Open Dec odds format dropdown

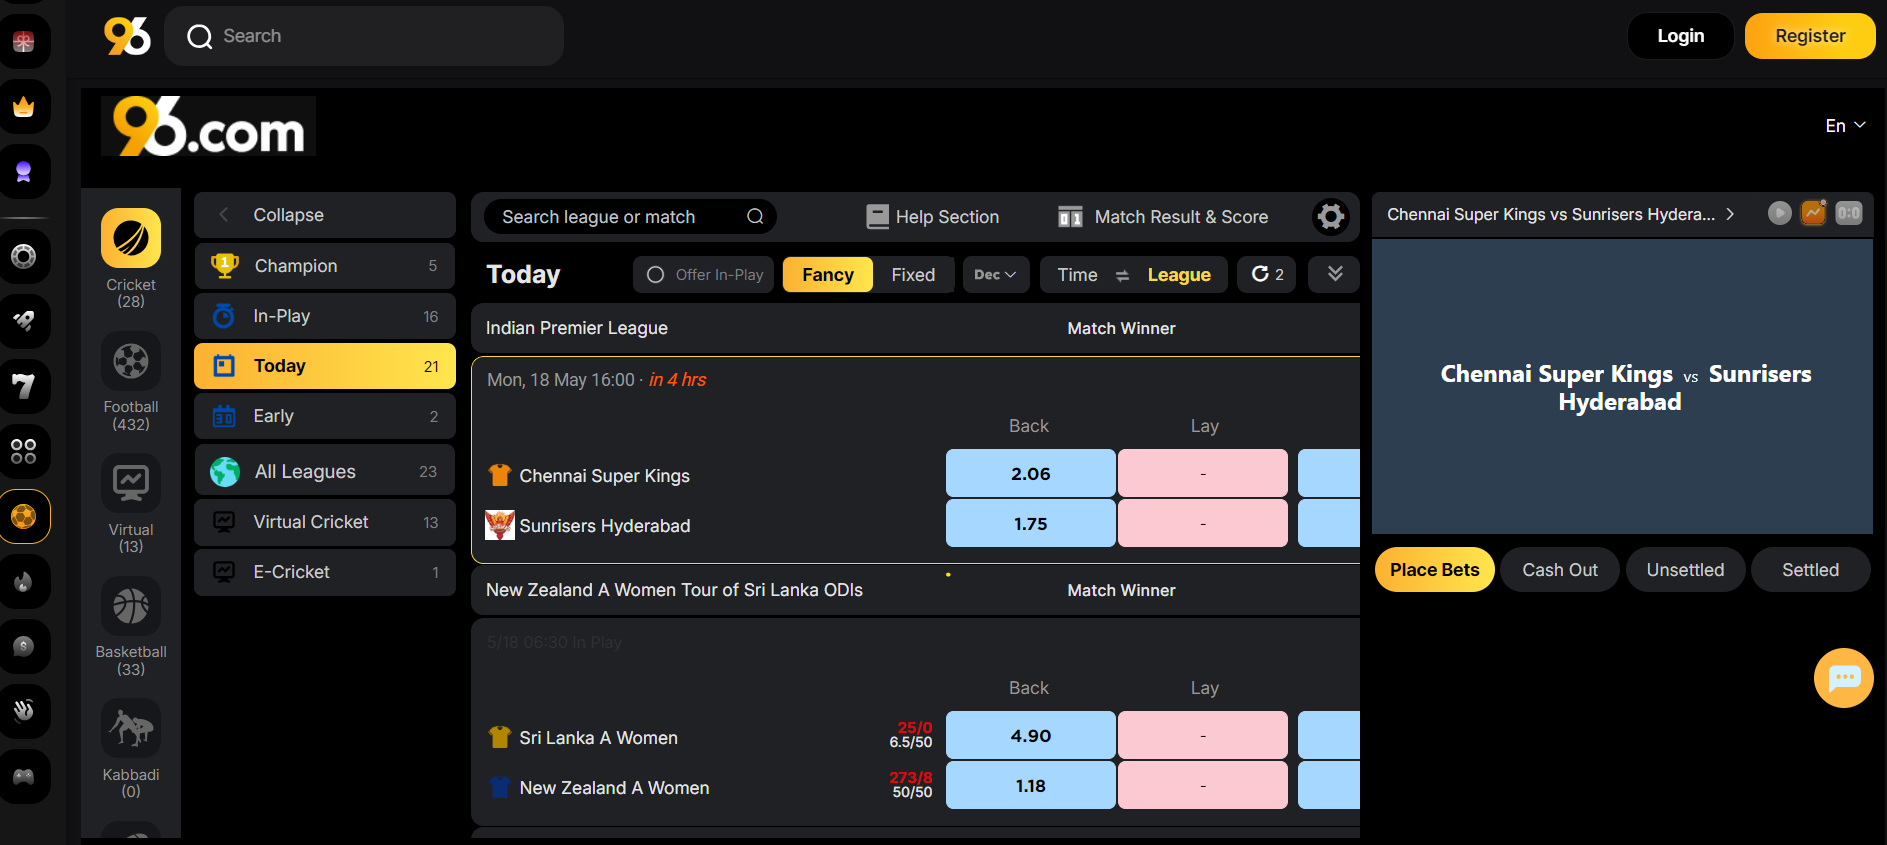(996, 275)
